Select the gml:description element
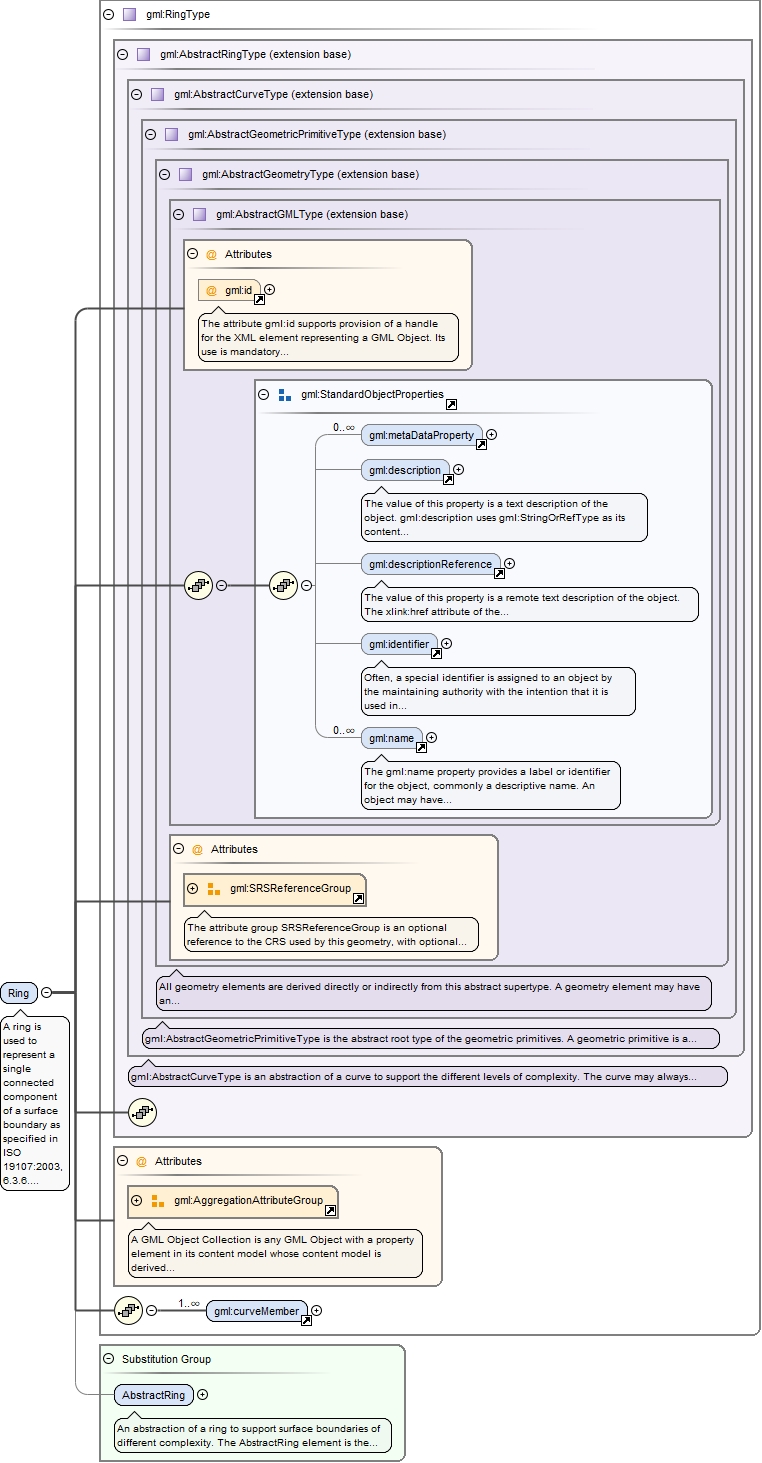 click(x=404, y=470)
